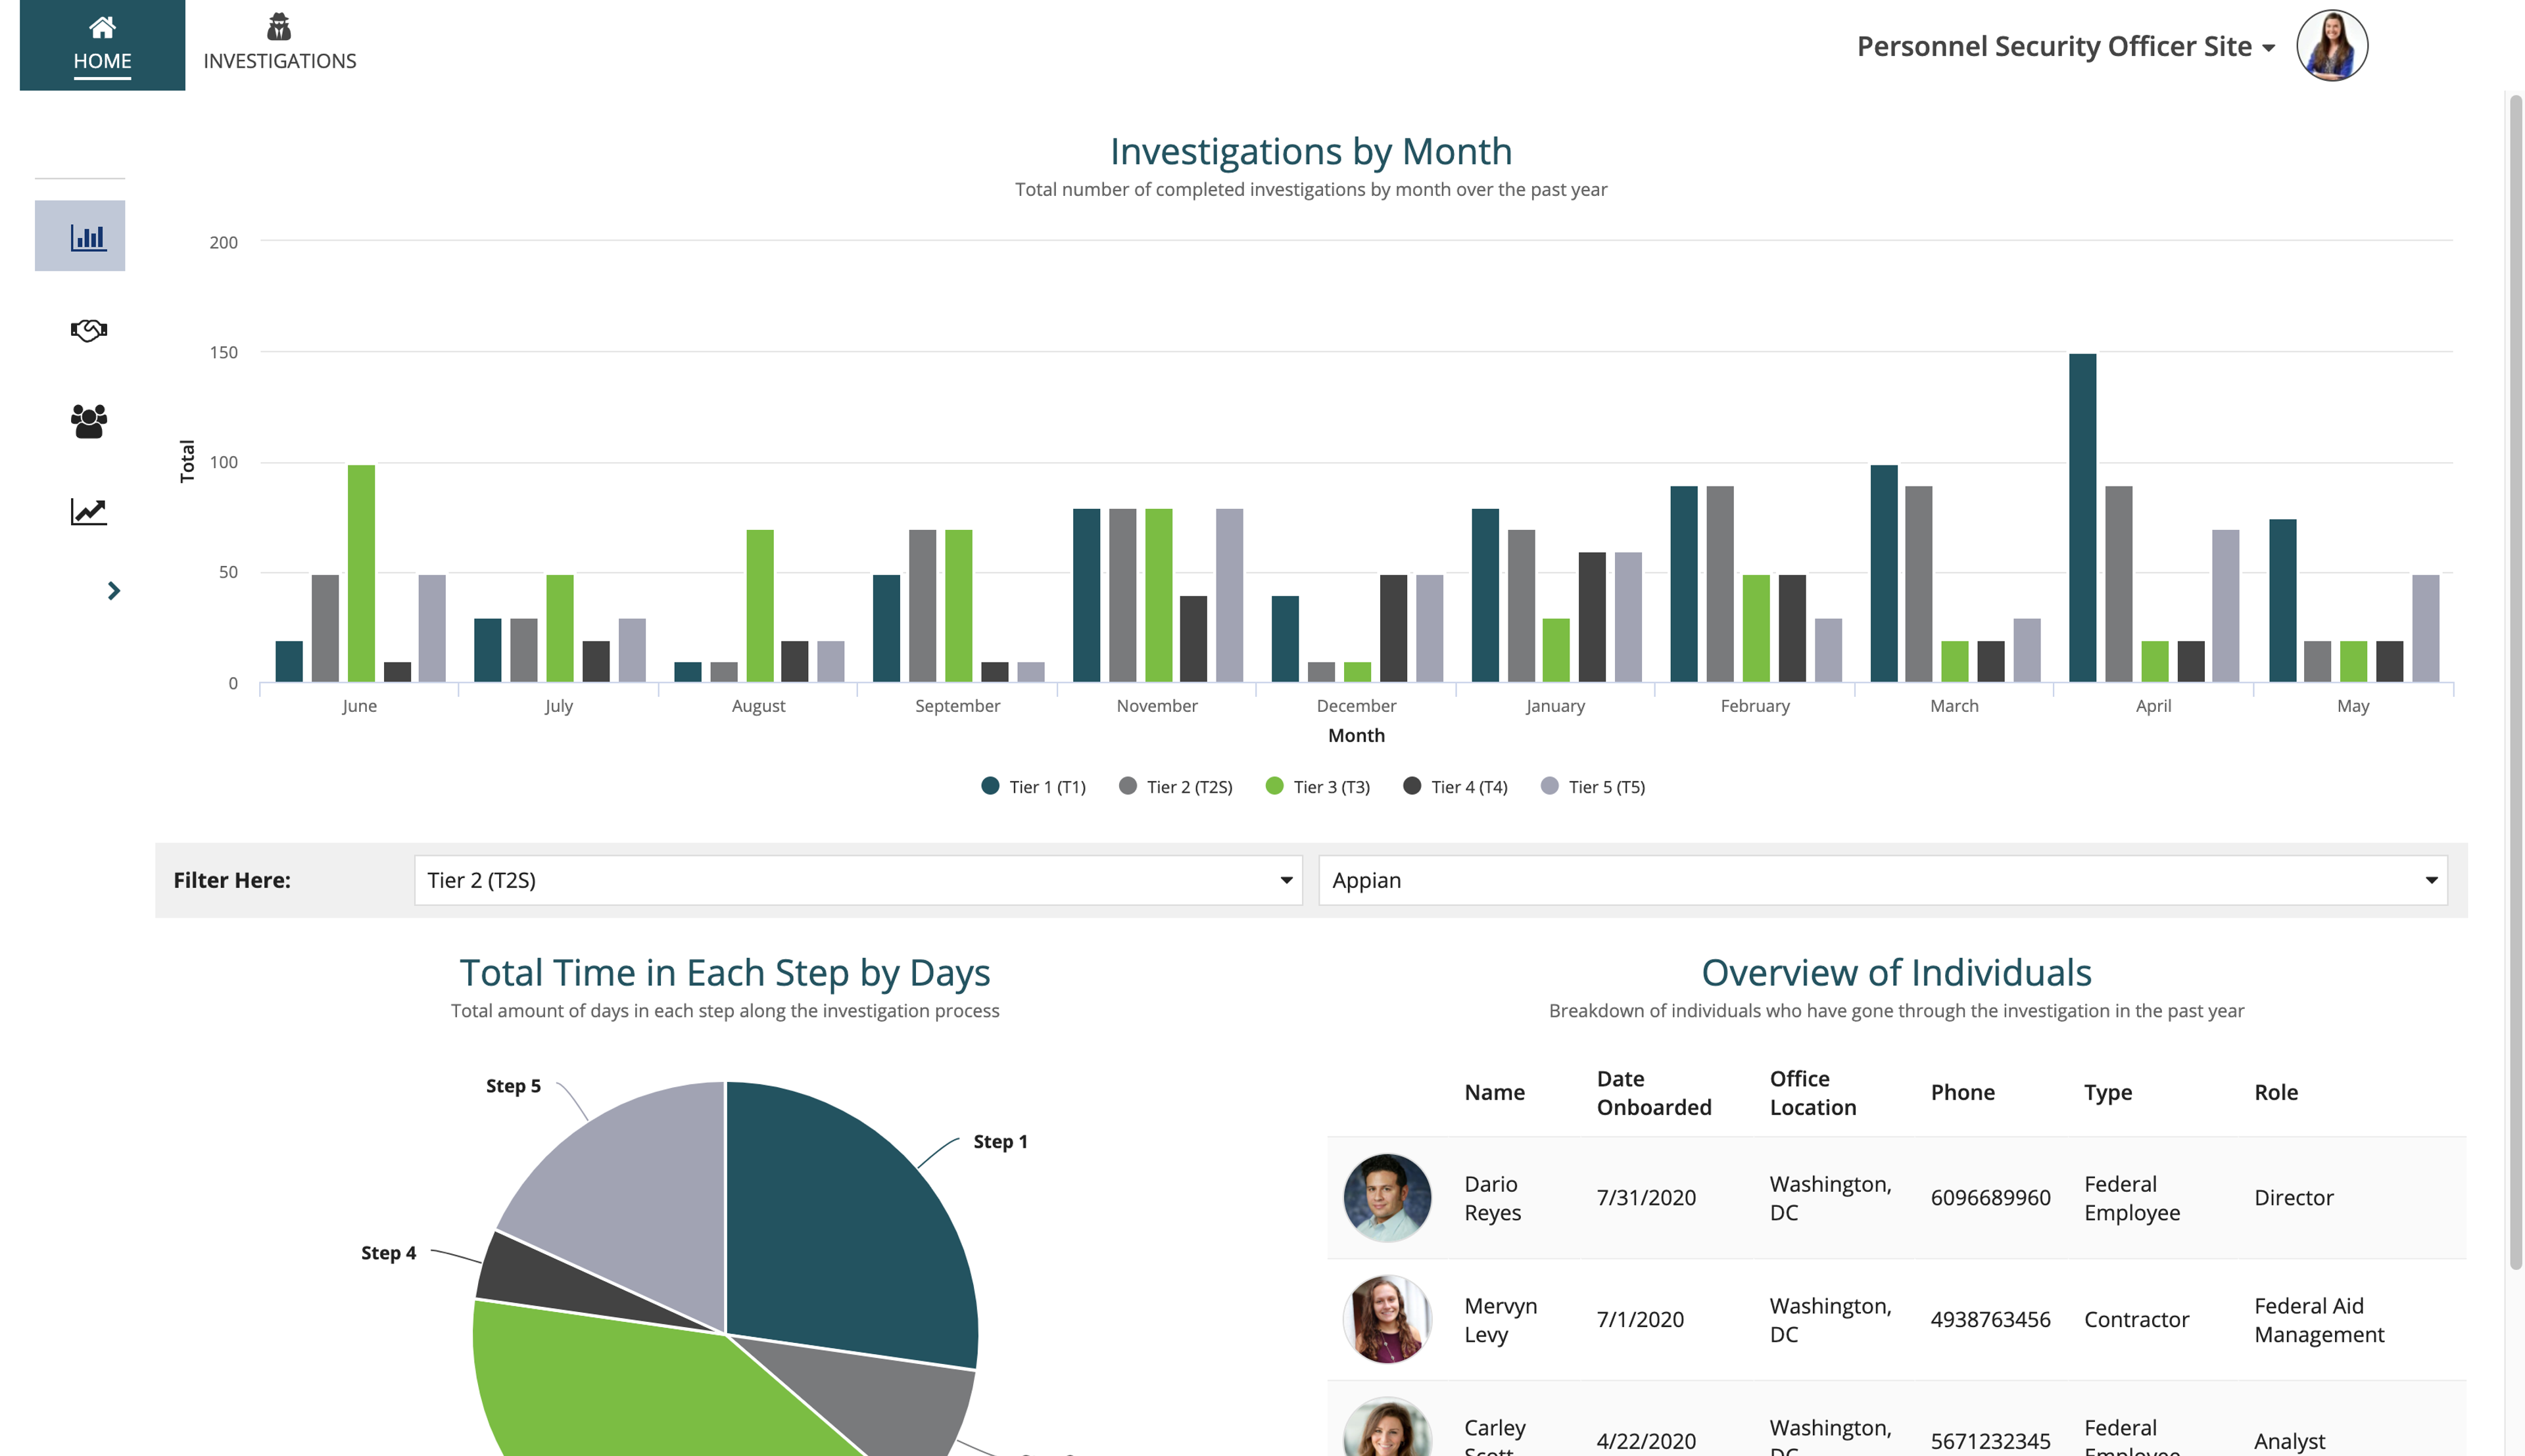Select the handshake sidebar icon
Viewport: 2525px width, 1456px height.
pyautogui.click(x=89, y=330)
